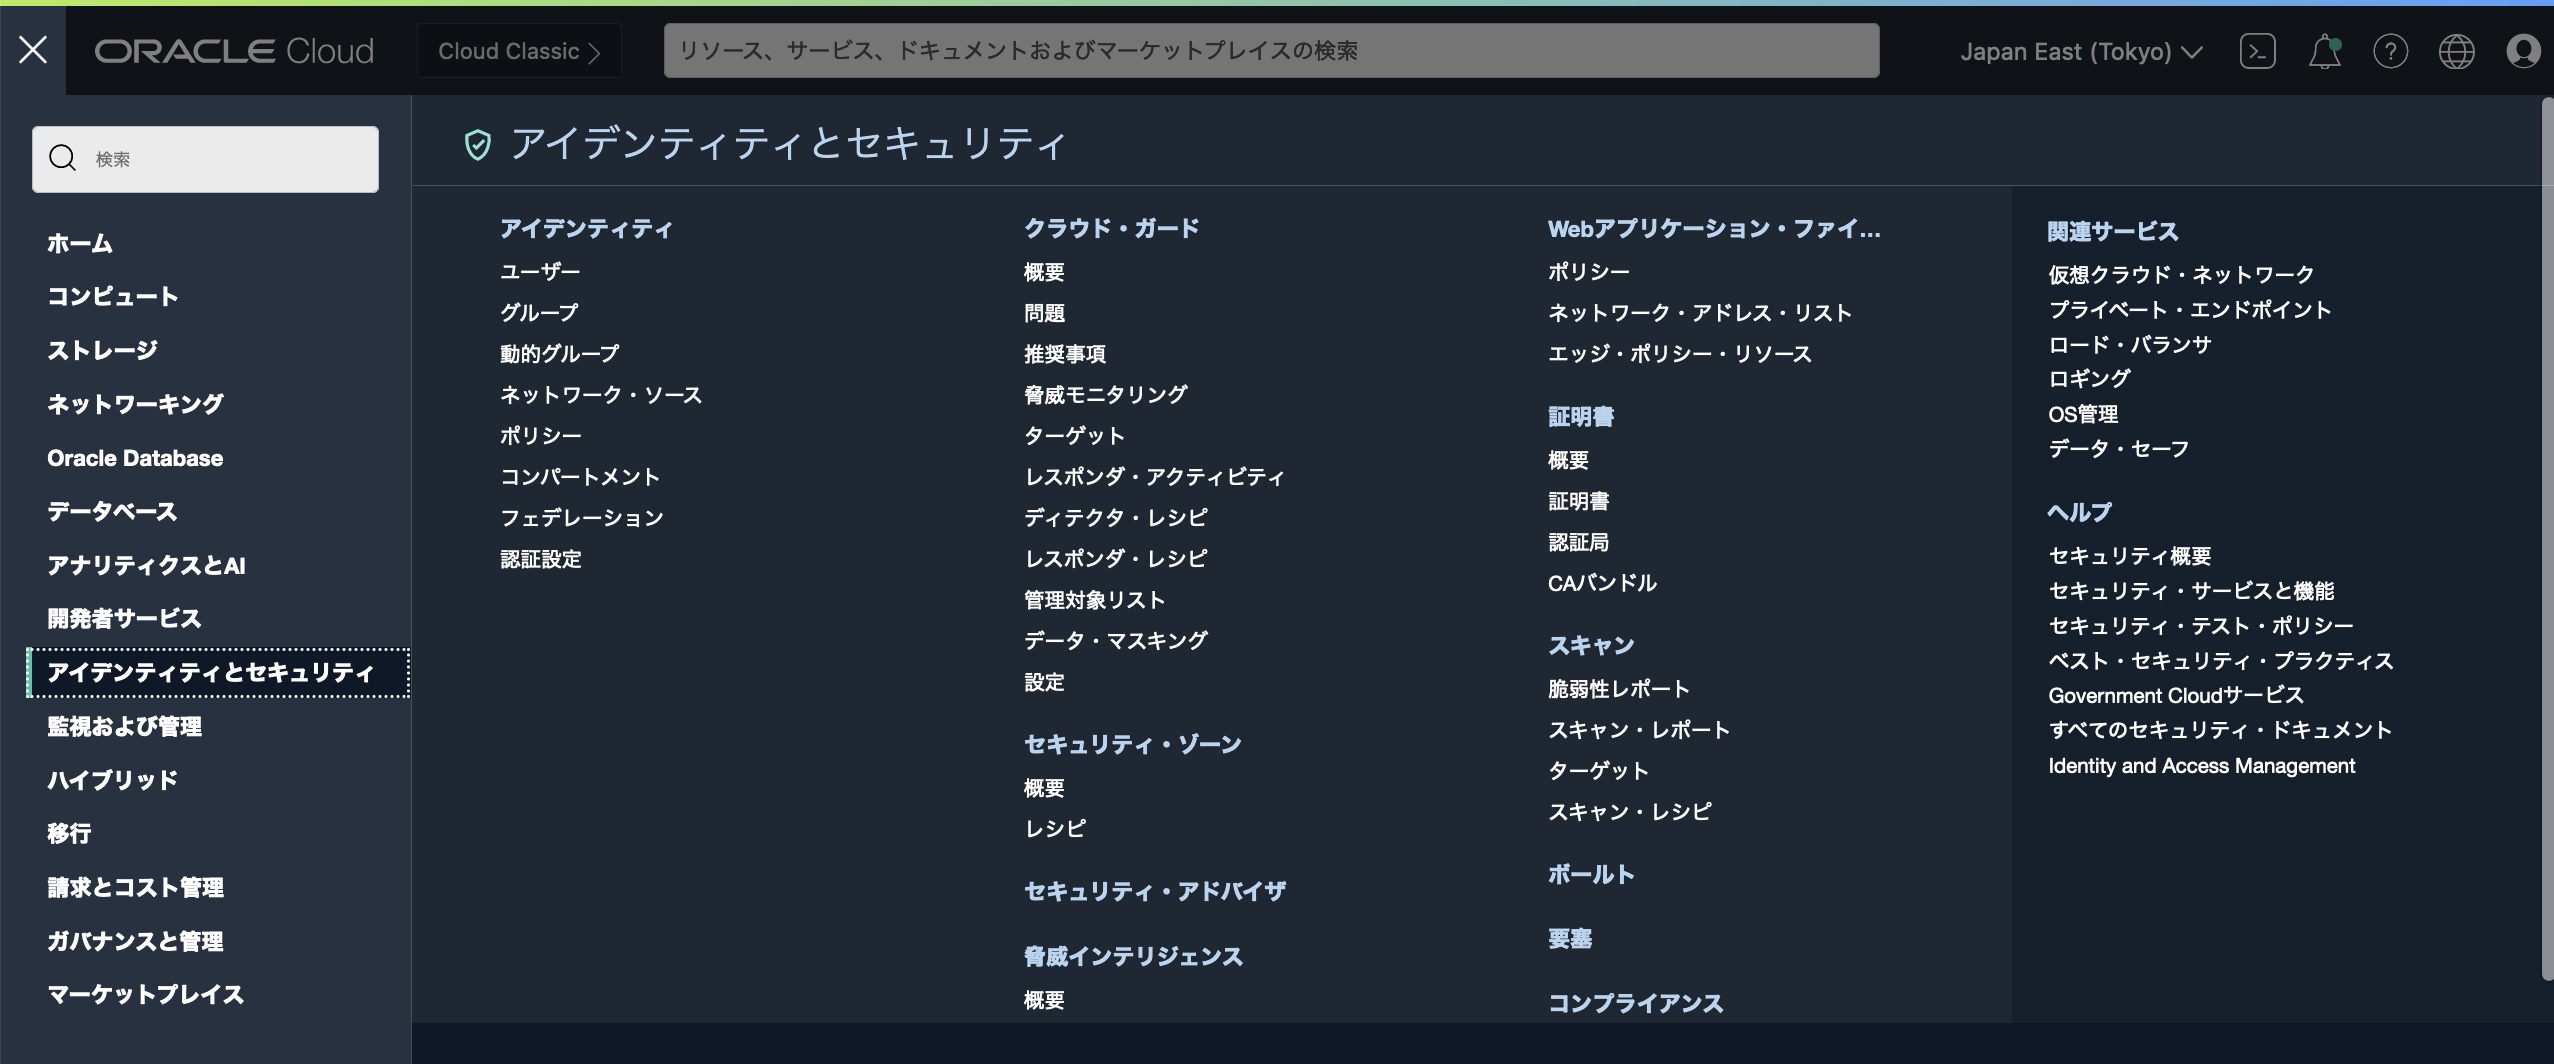Open the user profile avatar
Screen dimensions: 2554x1064
2524,50
